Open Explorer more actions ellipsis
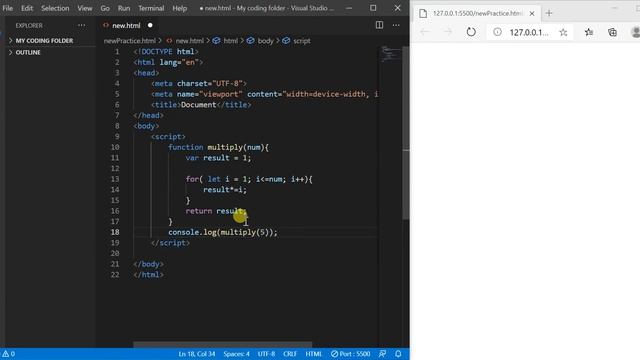Image resolution: width=640 pixels, height=360 pixels. pyautogui.click(x=82, y=25)
